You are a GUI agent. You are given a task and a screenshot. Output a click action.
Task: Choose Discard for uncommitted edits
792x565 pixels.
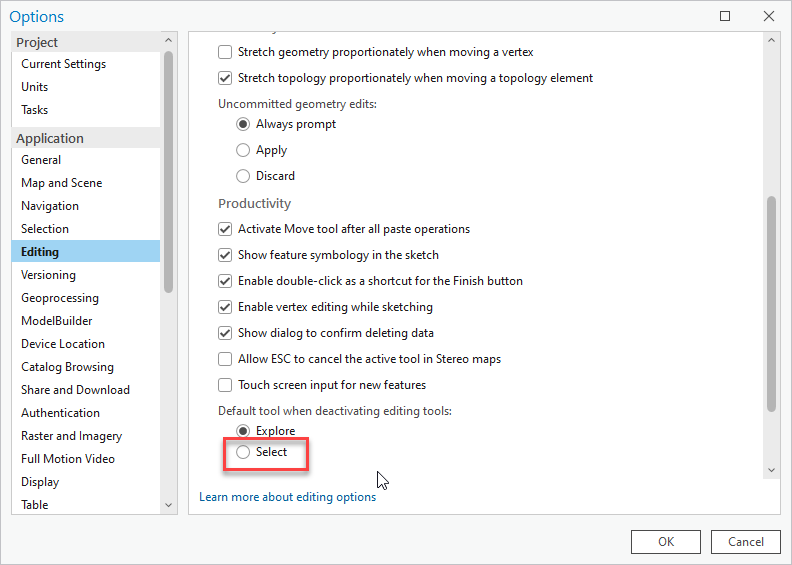(243, 176)
